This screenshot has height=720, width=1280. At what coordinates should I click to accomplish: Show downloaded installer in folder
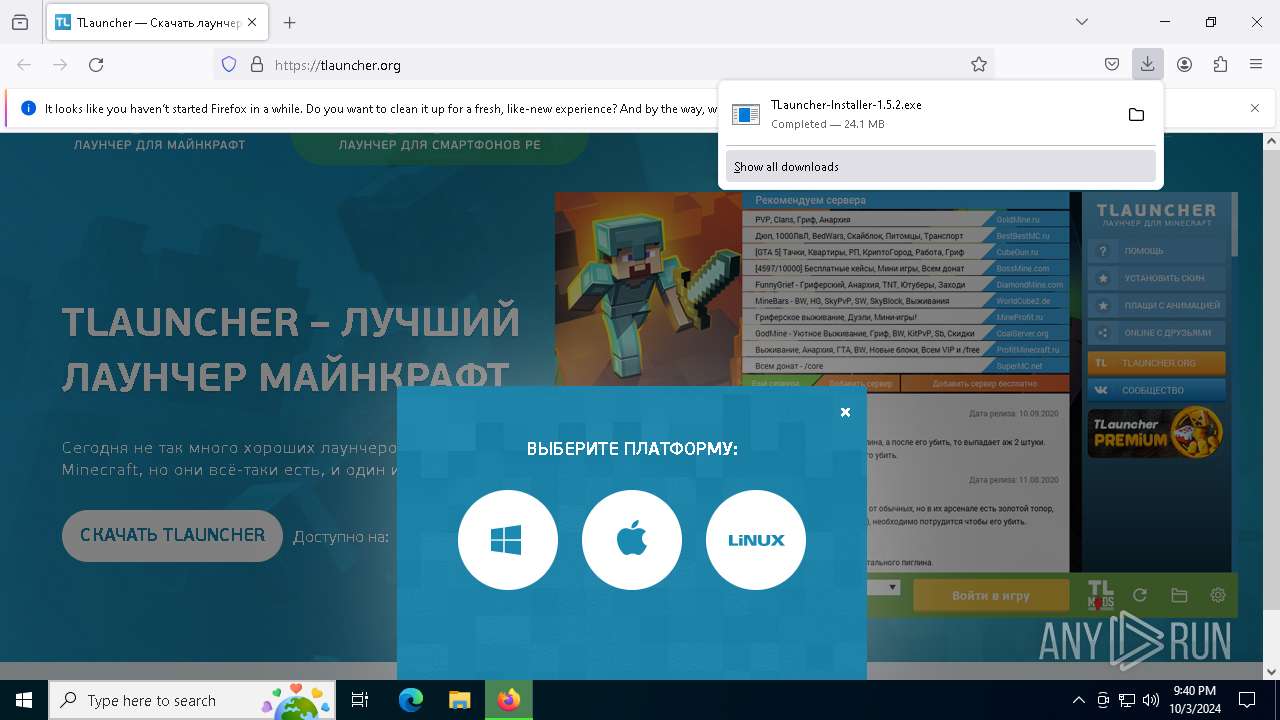click(x=1136, y=115)
